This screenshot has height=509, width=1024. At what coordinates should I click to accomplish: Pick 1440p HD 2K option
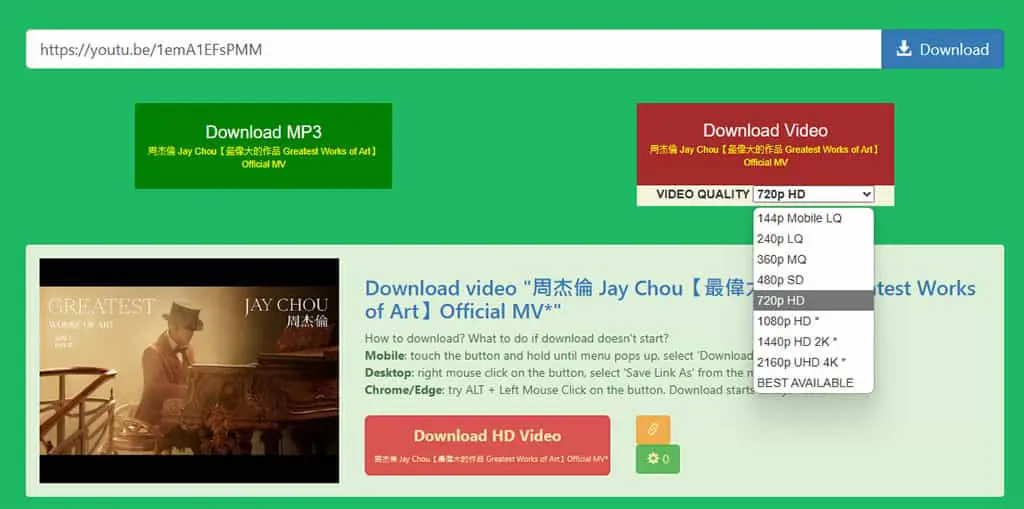[x=813, y=341]
